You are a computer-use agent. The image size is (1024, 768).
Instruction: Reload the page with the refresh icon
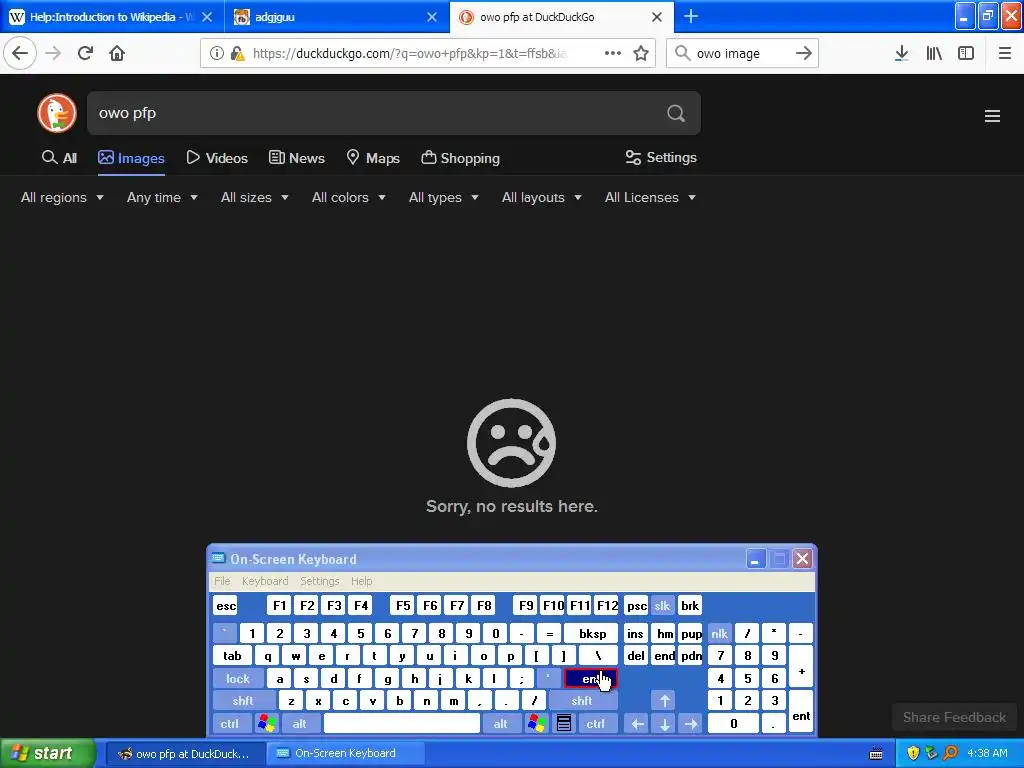(85, 54)
